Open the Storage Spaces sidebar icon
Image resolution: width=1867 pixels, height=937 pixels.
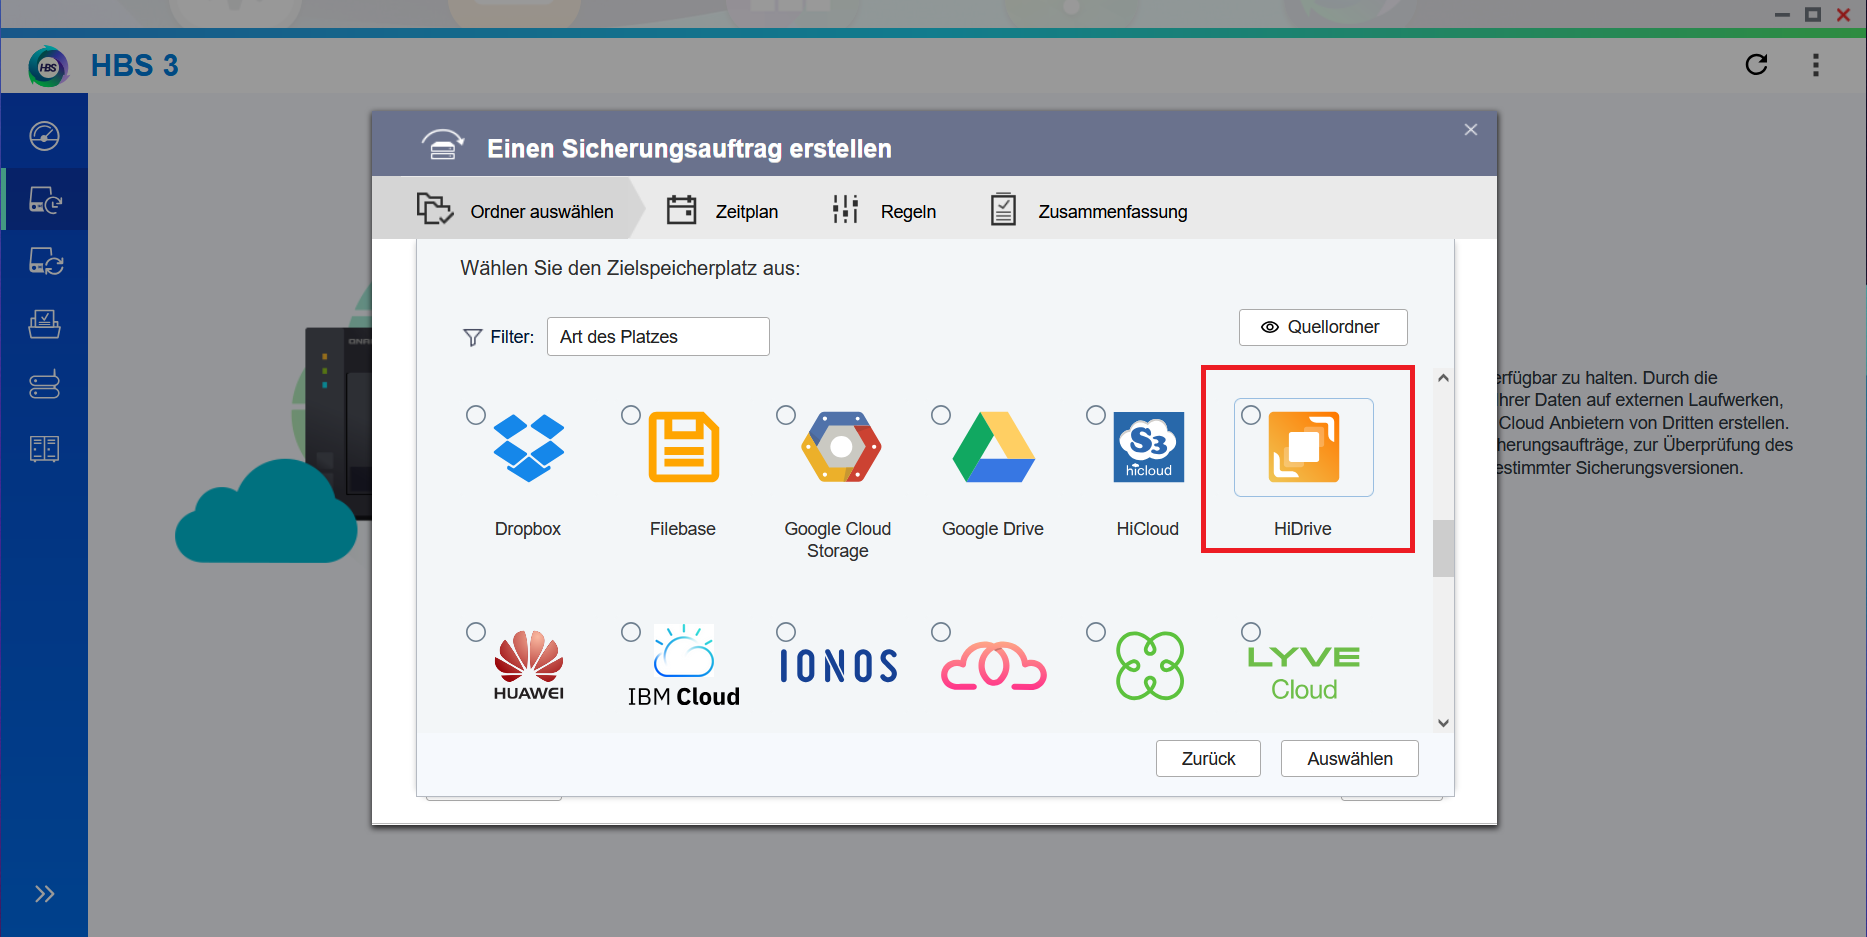coord(44,385)
